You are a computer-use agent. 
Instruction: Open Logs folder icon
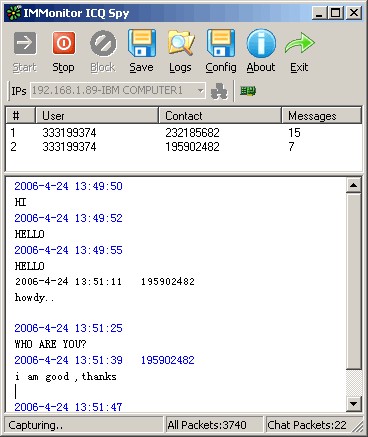coord(181,43)
